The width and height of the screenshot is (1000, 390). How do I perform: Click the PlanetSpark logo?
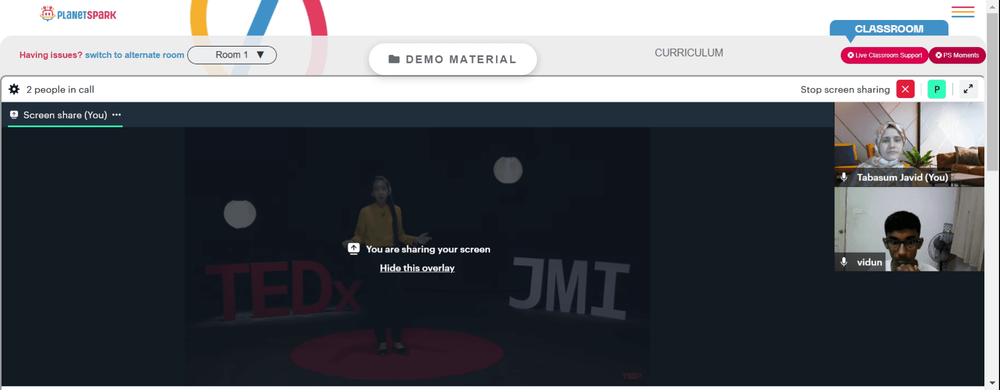tap(78, 13)
